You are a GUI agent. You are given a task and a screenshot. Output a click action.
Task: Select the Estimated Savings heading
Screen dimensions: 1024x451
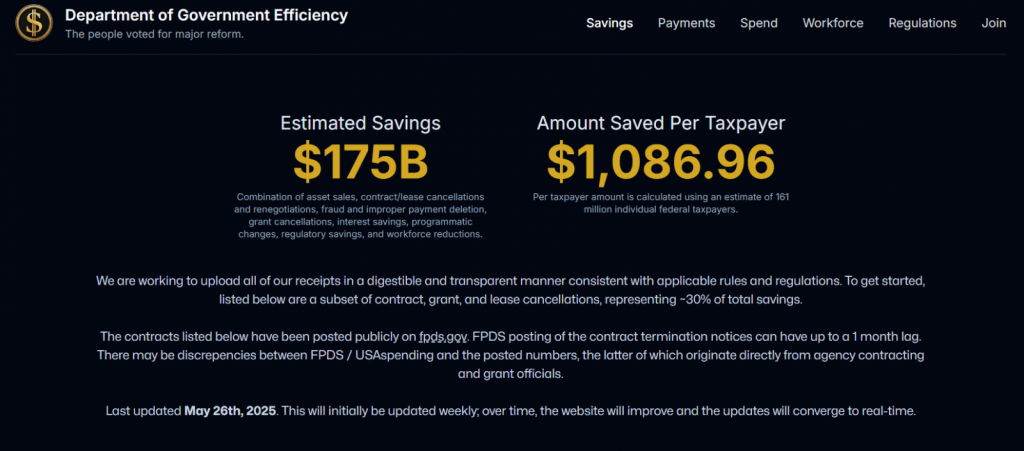(360, 123)
